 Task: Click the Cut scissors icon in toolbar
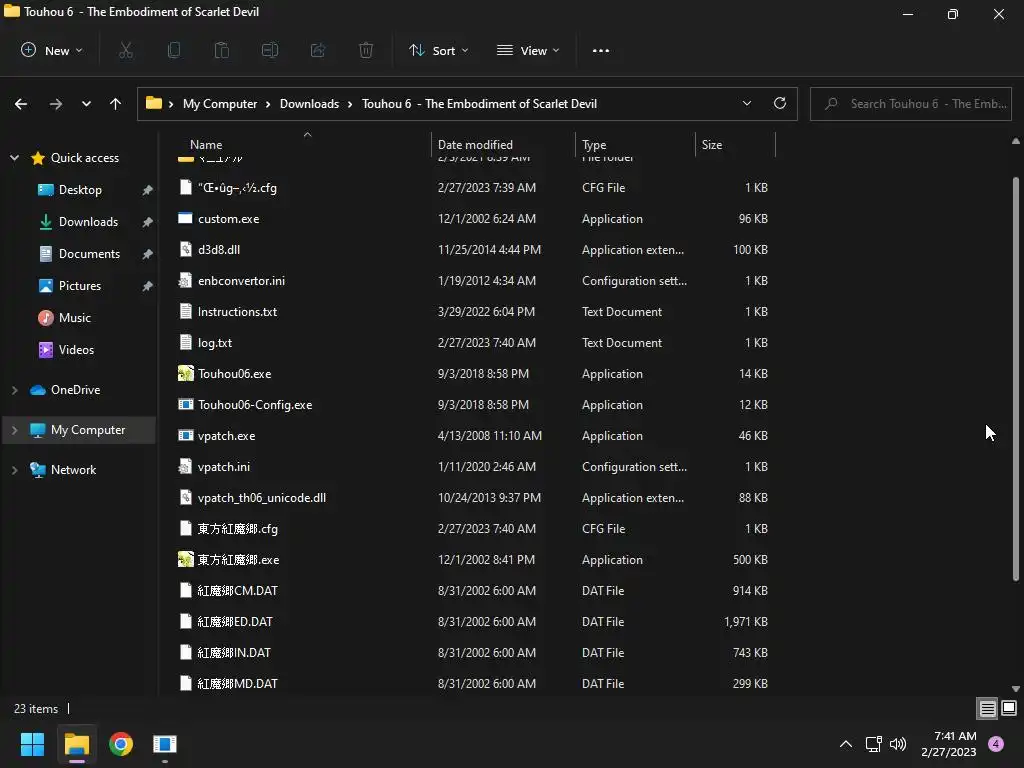126,50
